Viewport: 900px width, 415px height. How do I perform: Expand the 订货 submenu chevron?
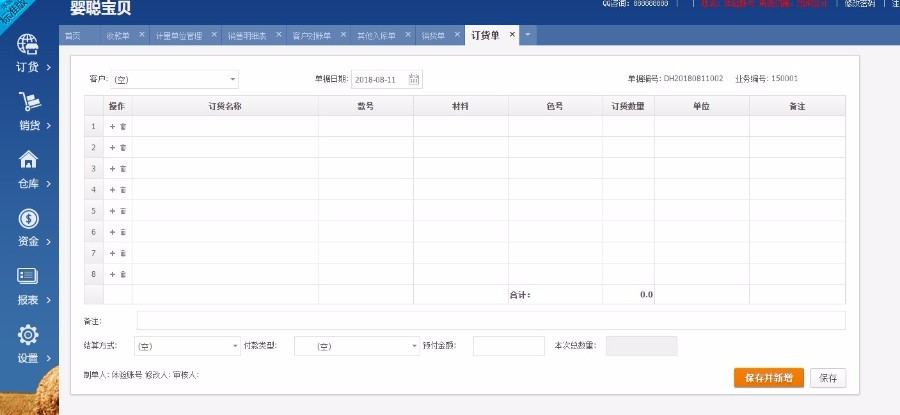point(48,67)
